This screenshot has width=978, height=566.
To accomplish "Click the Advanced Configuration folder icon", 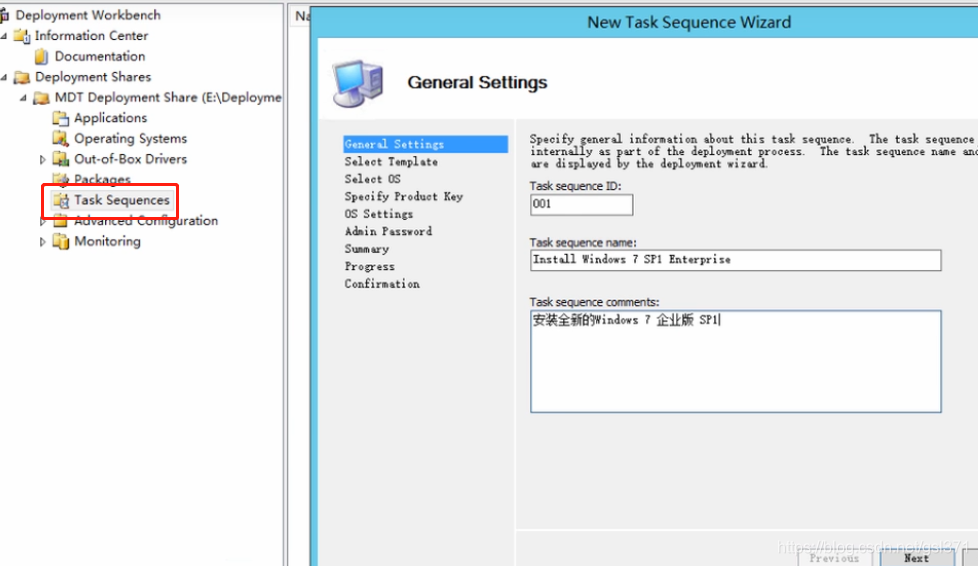I will tap(61, 221).
